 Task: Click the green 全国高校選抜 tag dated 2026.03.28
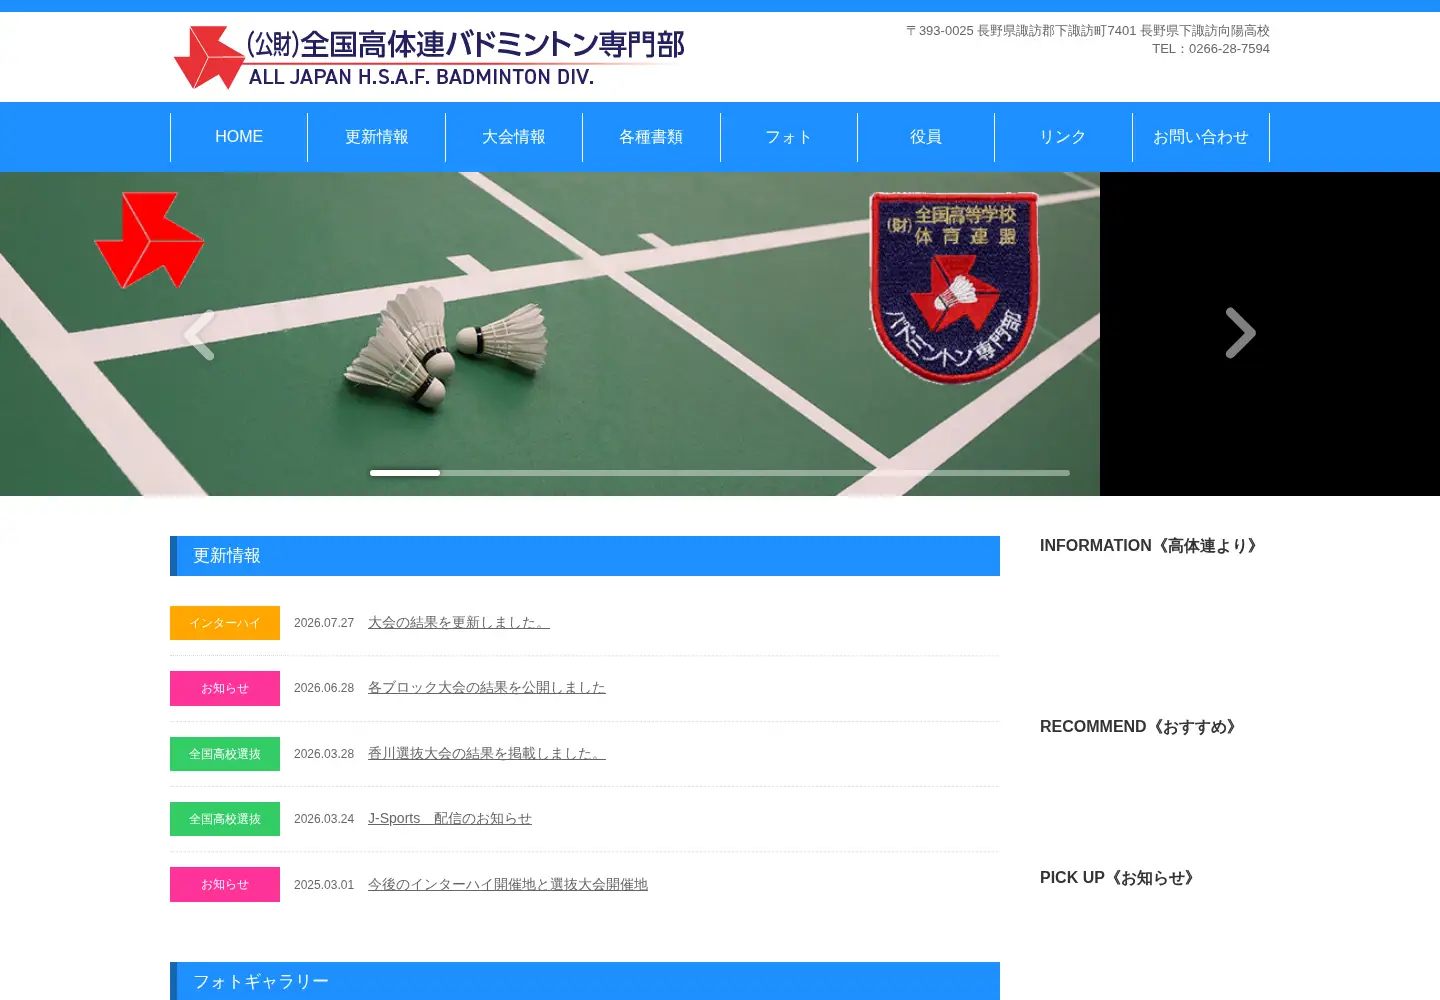click(225, 754)
